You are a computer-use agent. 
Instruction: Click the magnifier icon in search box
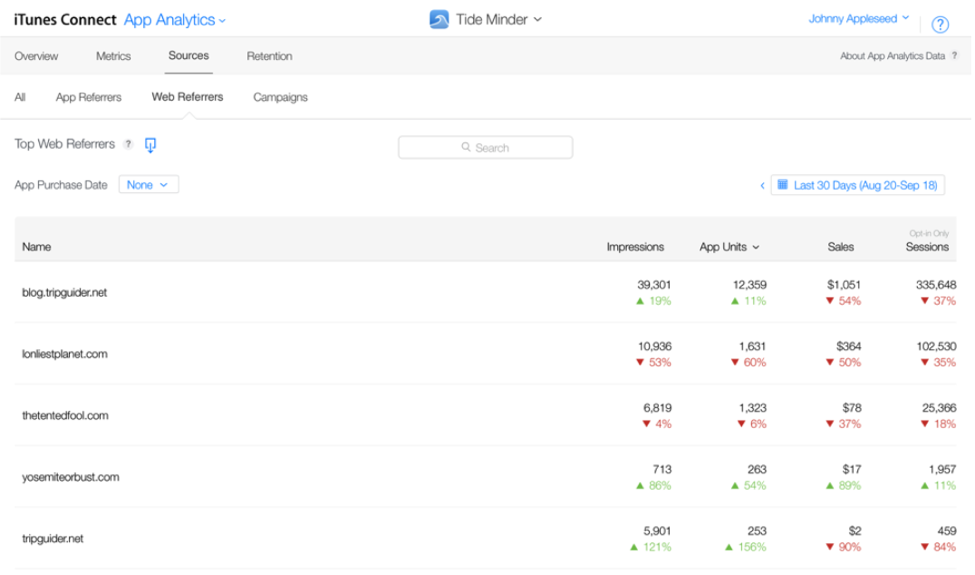[x=466, y=147]
